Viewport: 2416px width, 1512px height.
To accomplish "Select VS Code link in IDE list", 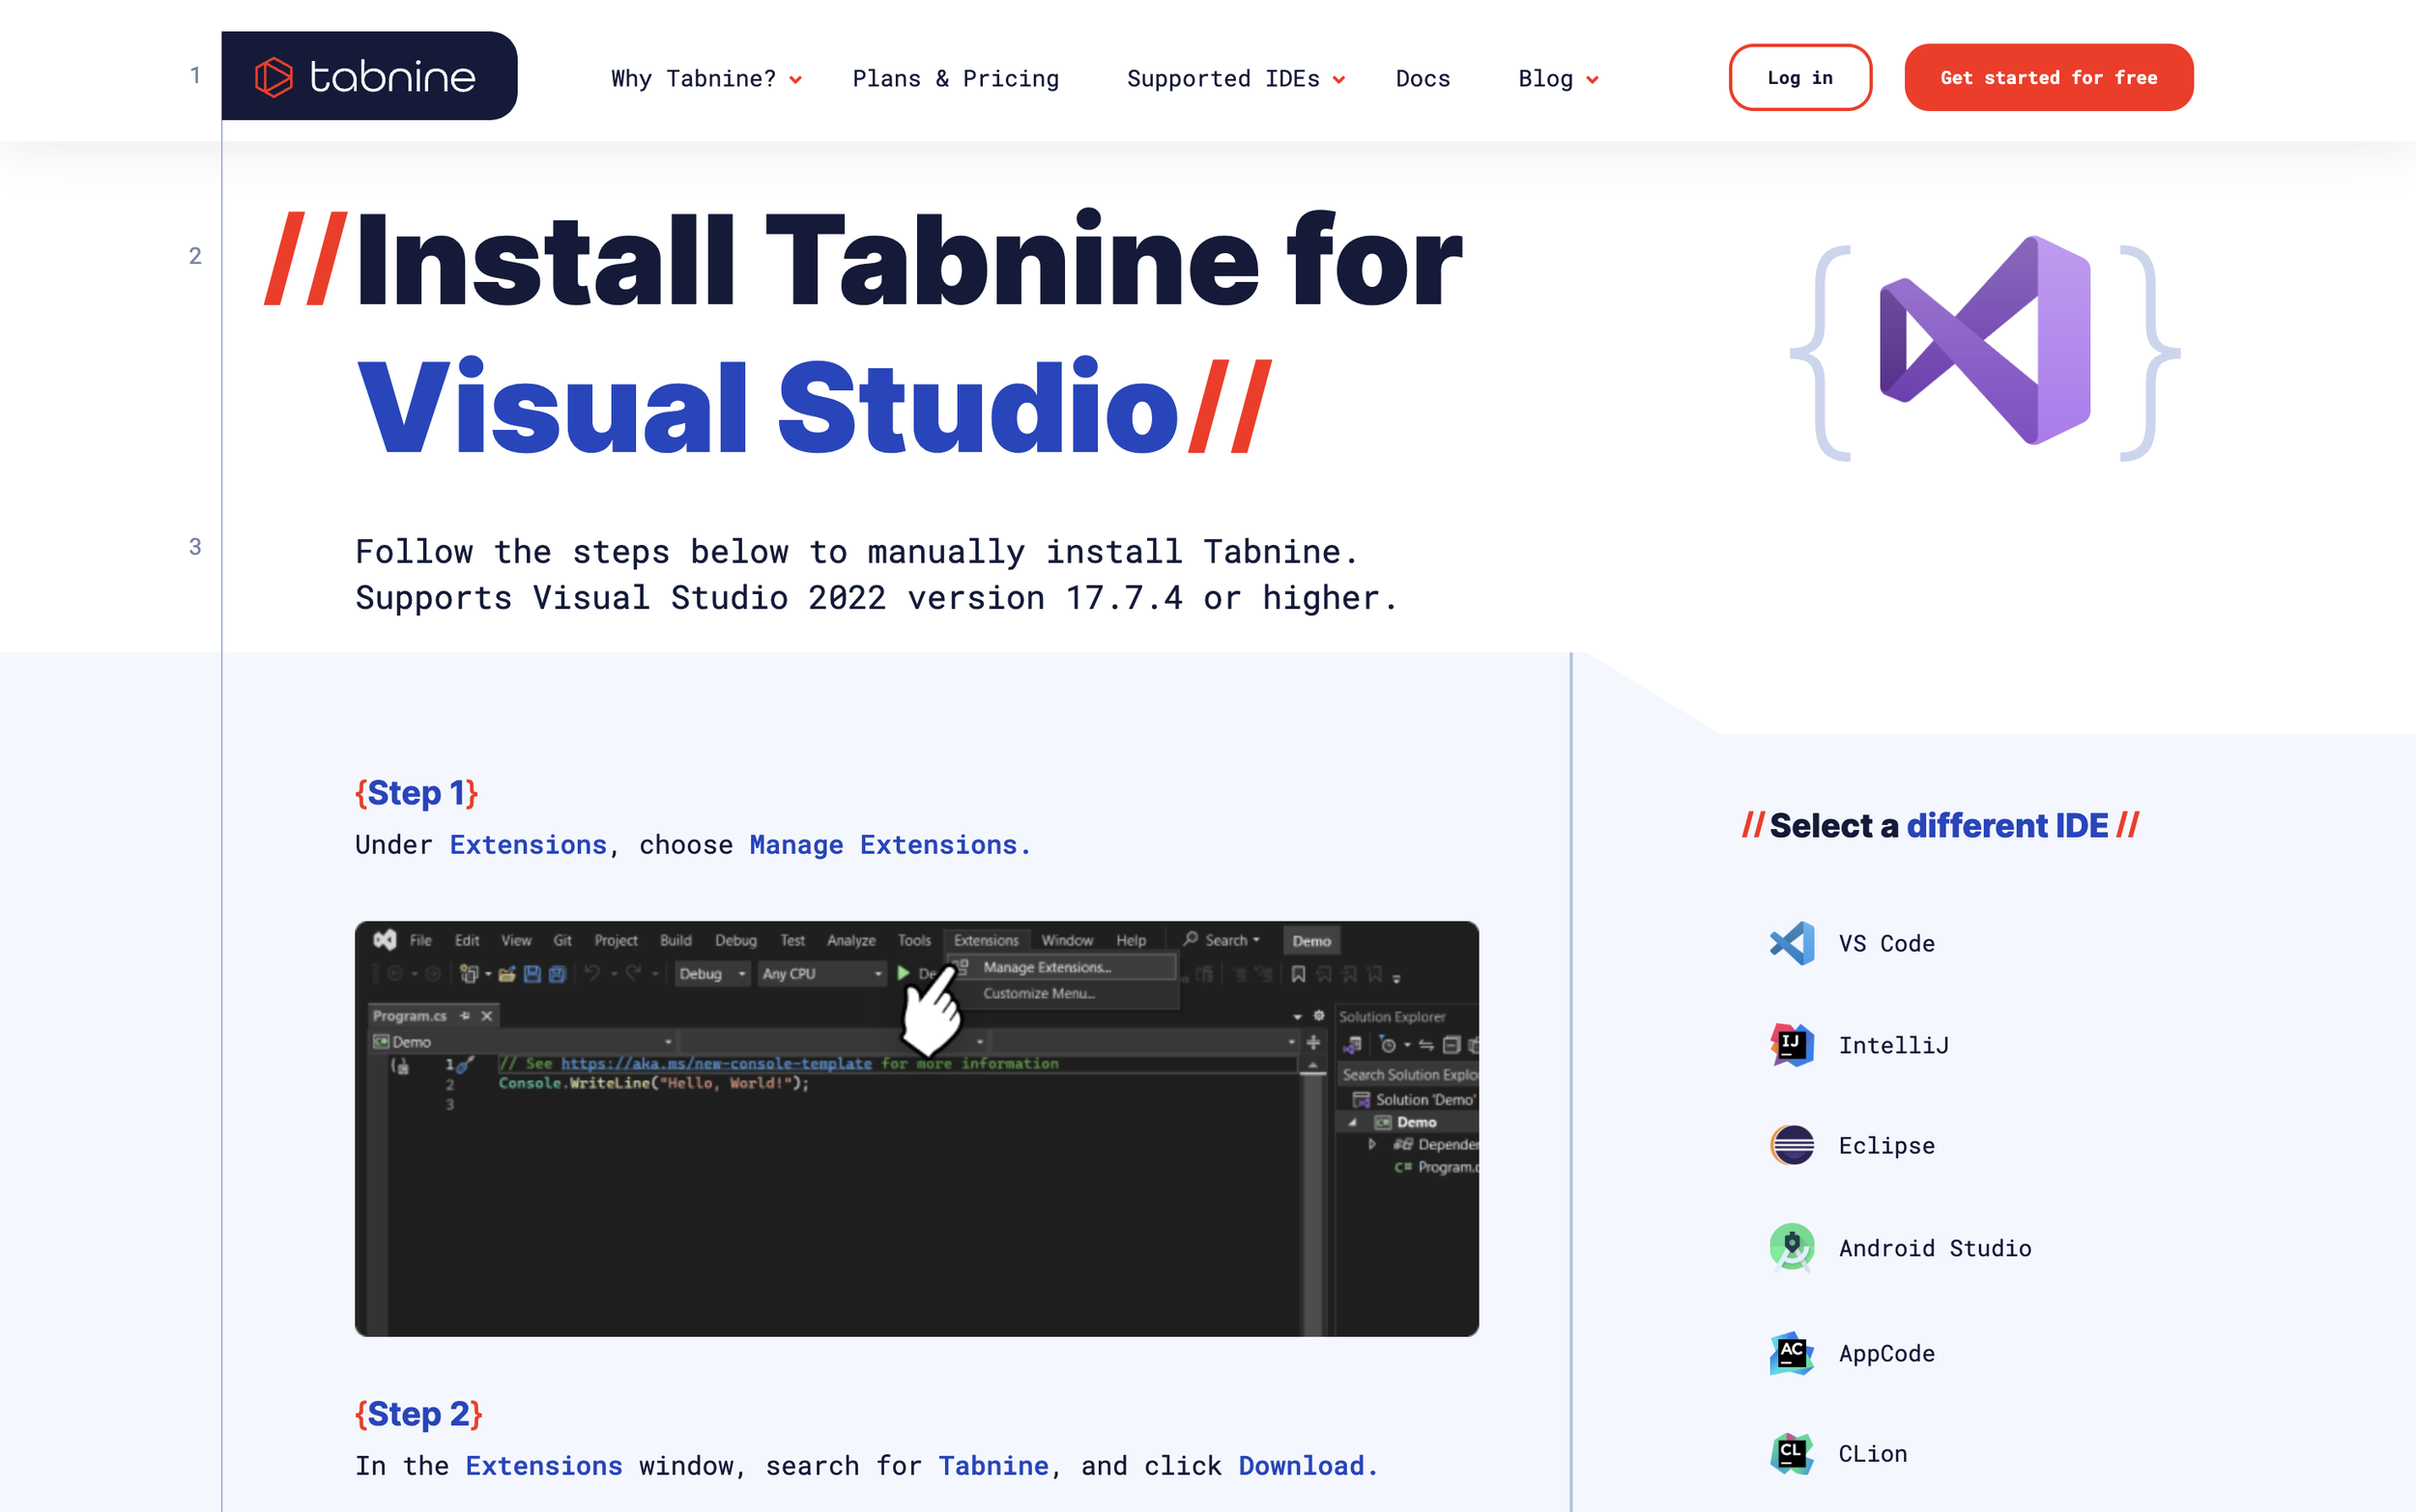I will [x=1886, y=943].
